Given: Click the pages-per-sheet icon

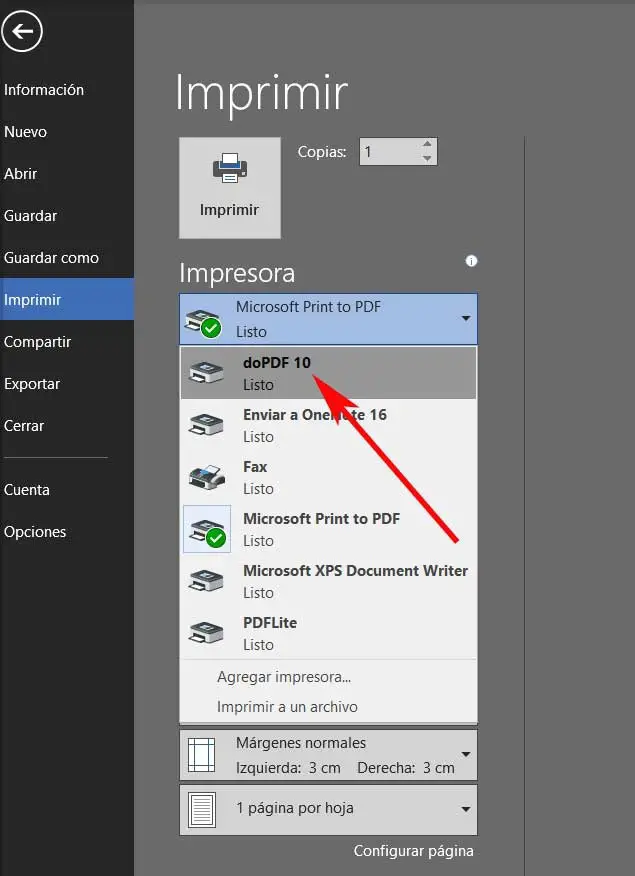Looking at the screenshot, I should coord(202,810).
